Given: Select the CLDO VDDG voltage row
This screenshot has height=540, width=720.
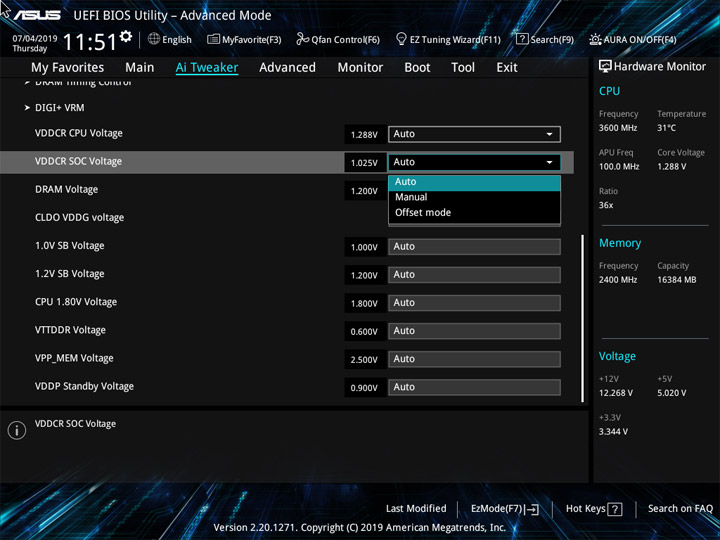Looking at the screenshot, I should [79, 218].
